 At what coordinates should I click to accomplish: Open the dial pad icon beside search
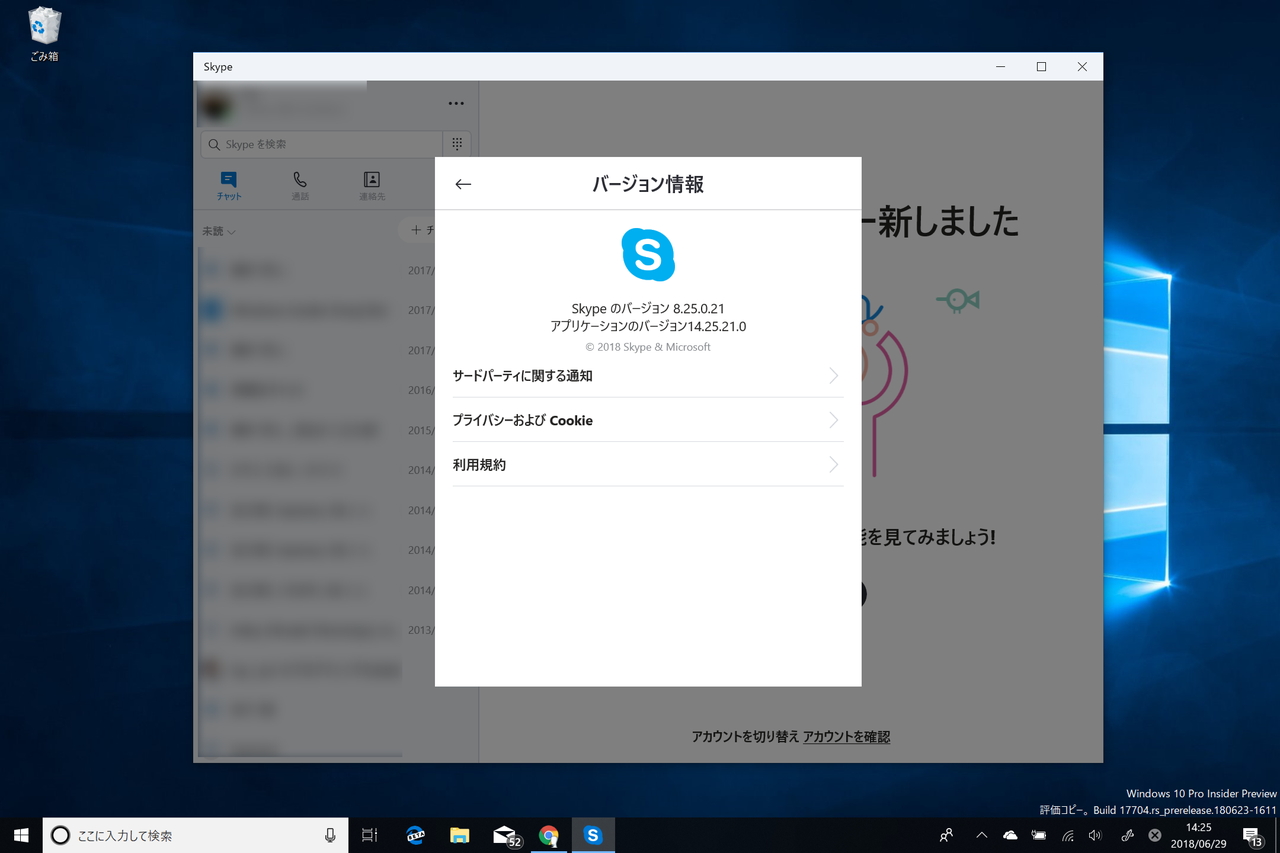tap(456, 143)
